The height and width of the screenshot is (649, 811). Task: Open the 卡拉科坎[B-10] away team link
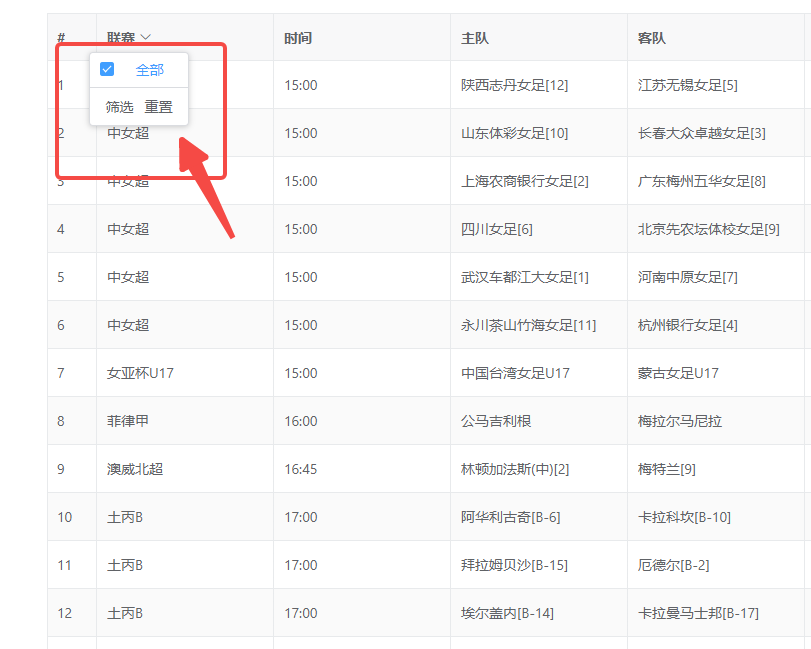pyautogui.click(x=687, y=516)
